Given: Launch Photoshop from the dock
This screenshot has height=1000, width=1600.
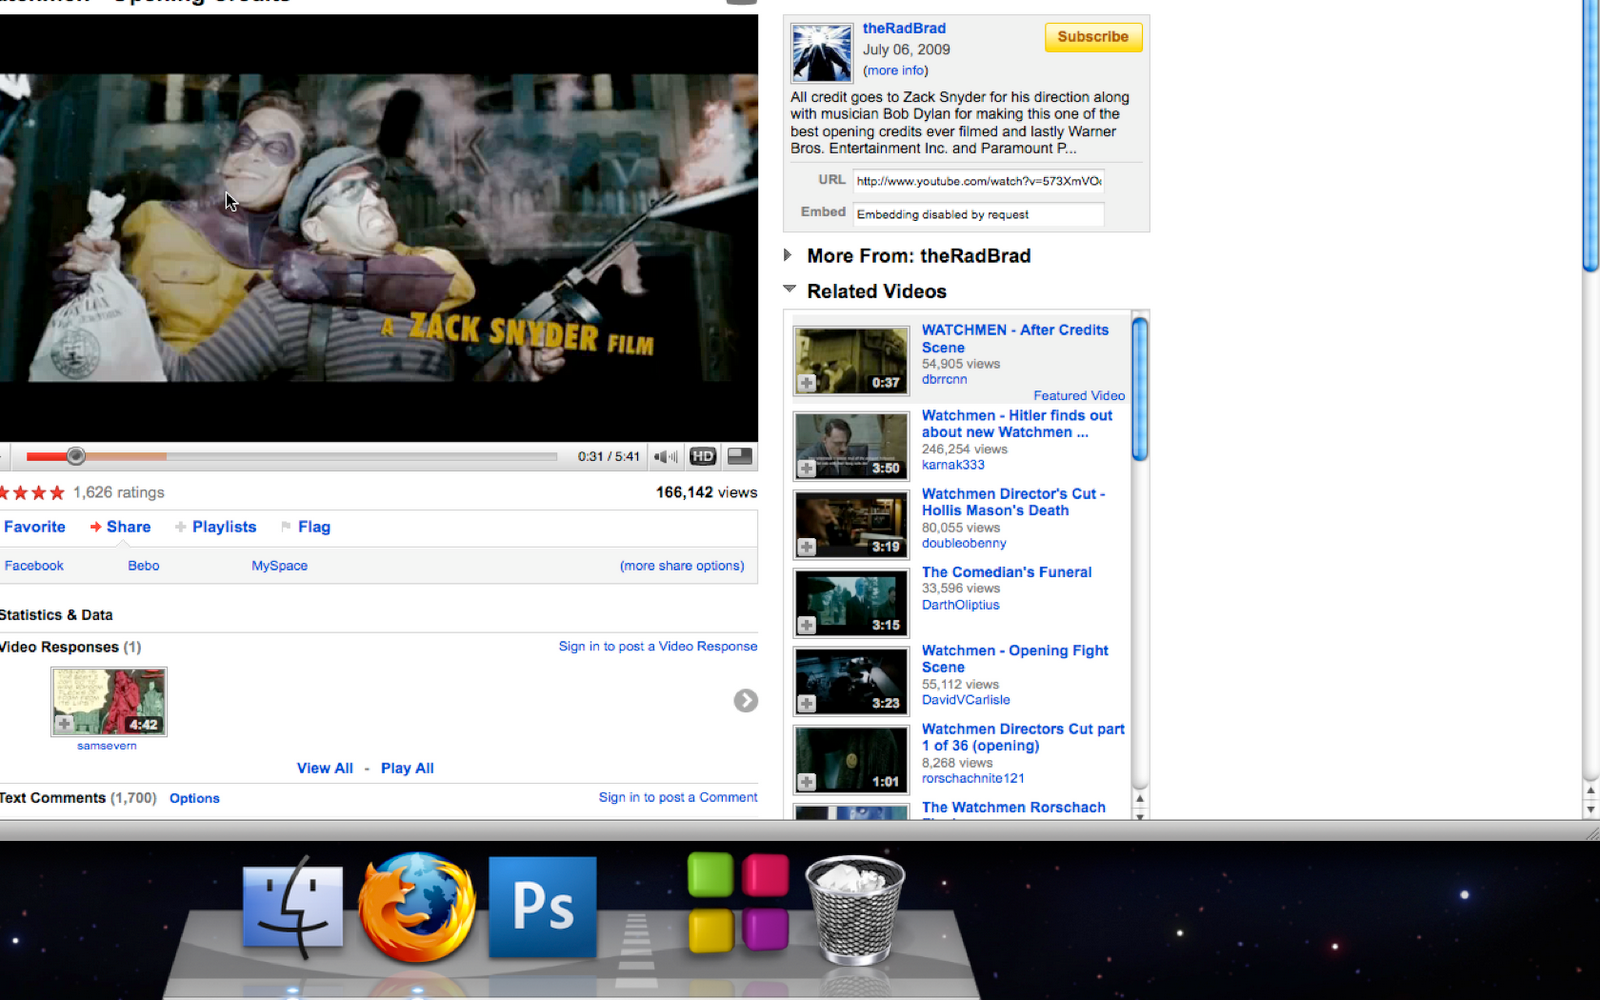Looking at the screenshot, I should coord(543,907).
